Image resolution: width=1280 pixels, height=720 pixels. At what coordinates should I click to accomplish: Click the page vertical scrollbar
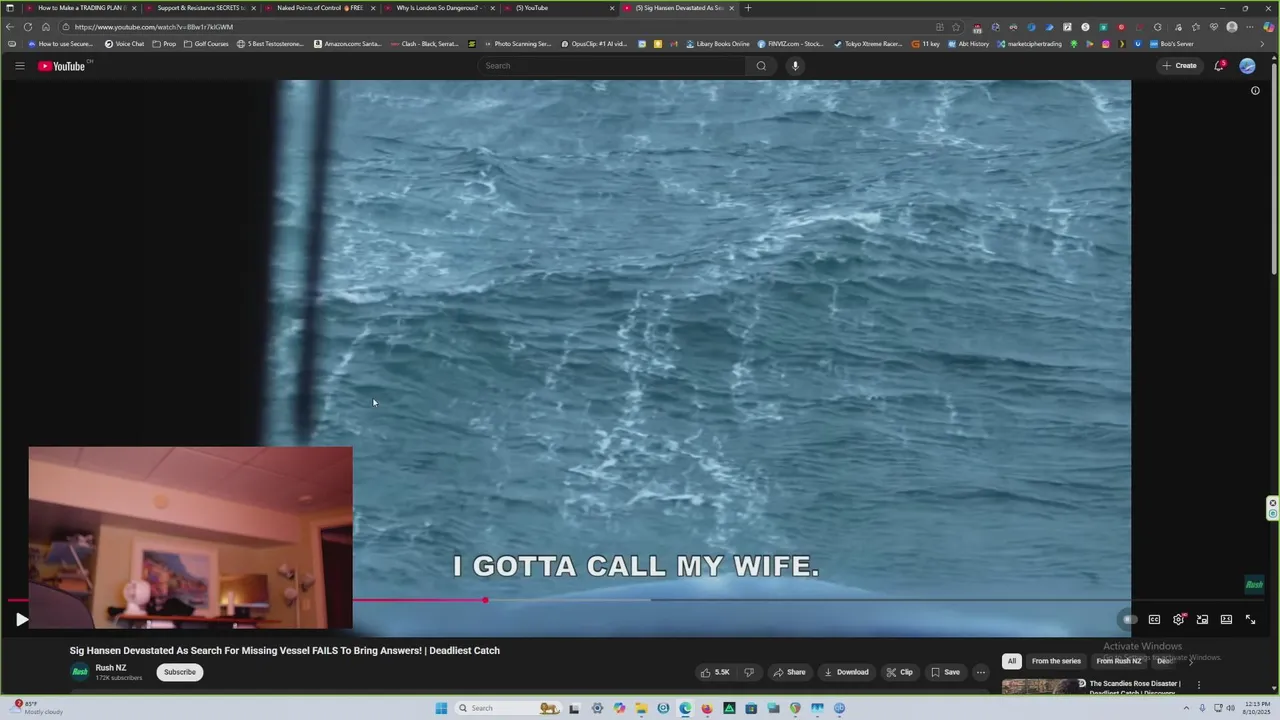pos(1274,170)
